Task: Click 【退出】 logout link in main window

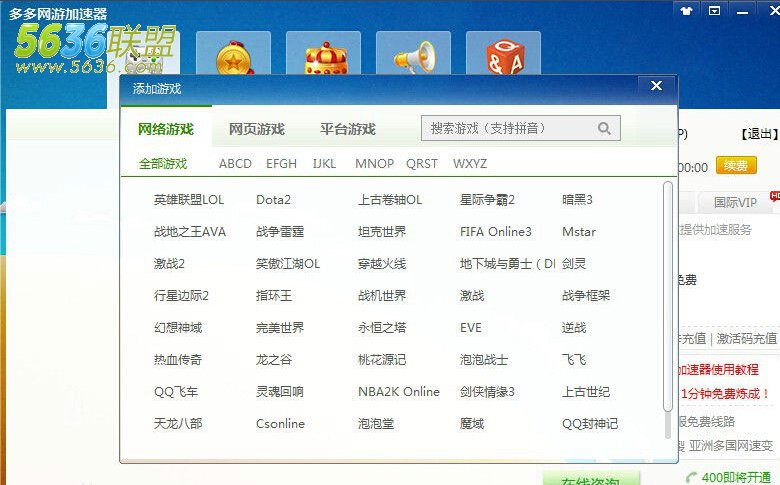Action: 759,134
